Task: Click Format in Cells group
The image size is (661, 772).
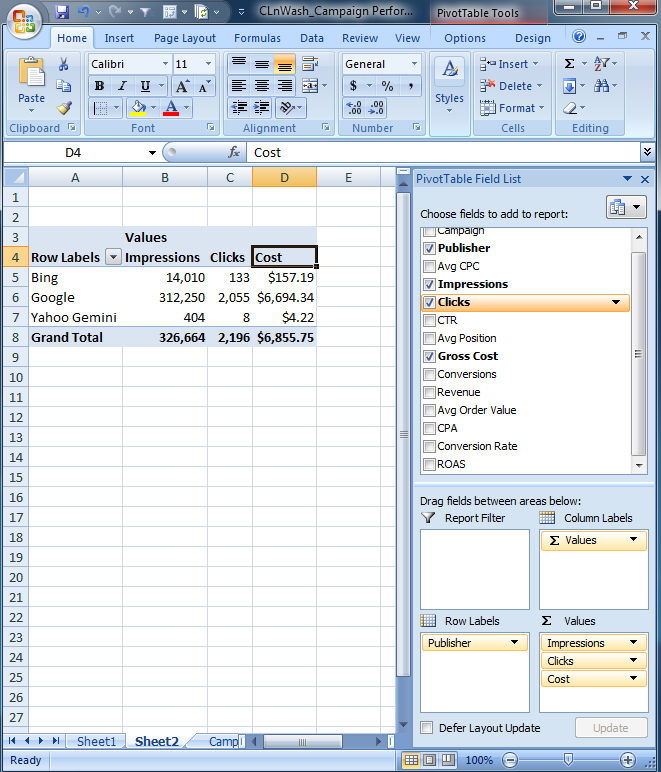Action: click(x=512, y=108)
